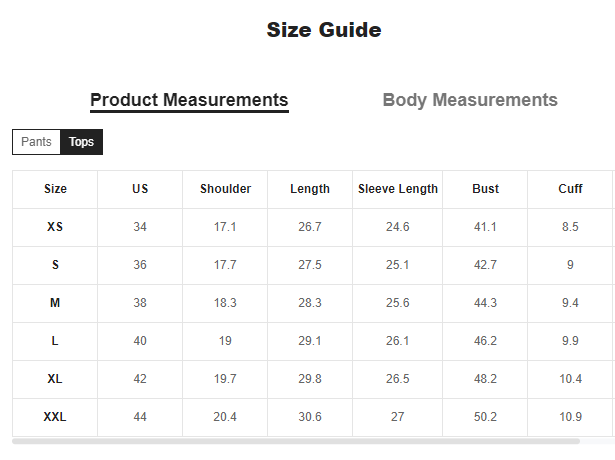Open the Body Measurements tab
Screen dimensions: 615x460
click(x=470, y=100)
